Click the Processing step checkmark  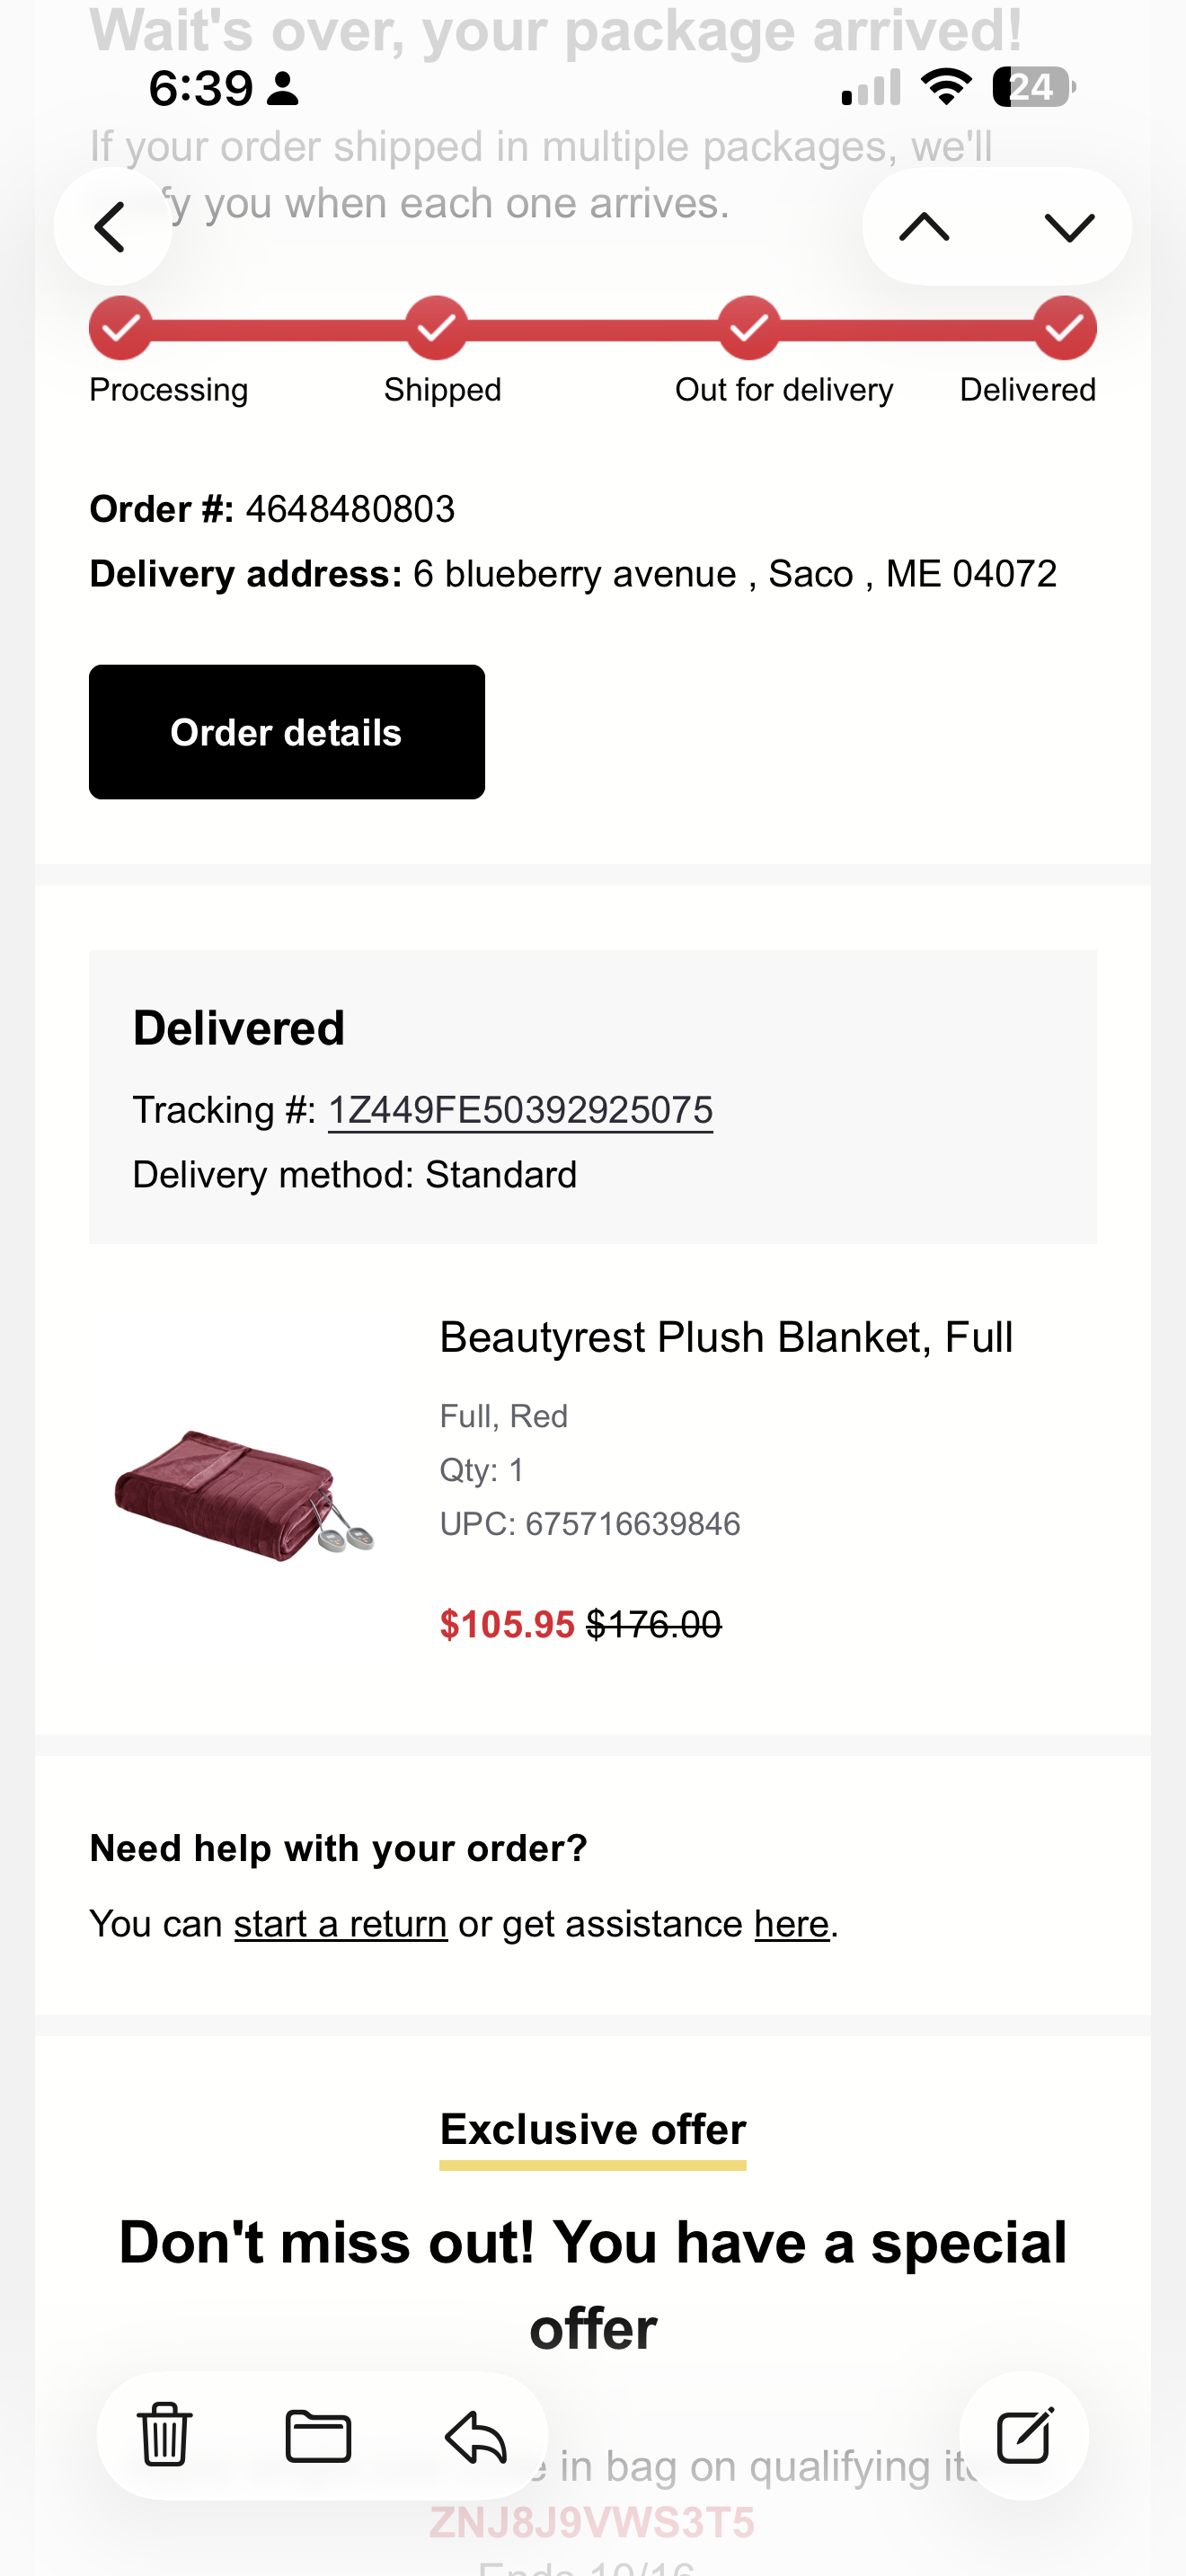point(120,327)
